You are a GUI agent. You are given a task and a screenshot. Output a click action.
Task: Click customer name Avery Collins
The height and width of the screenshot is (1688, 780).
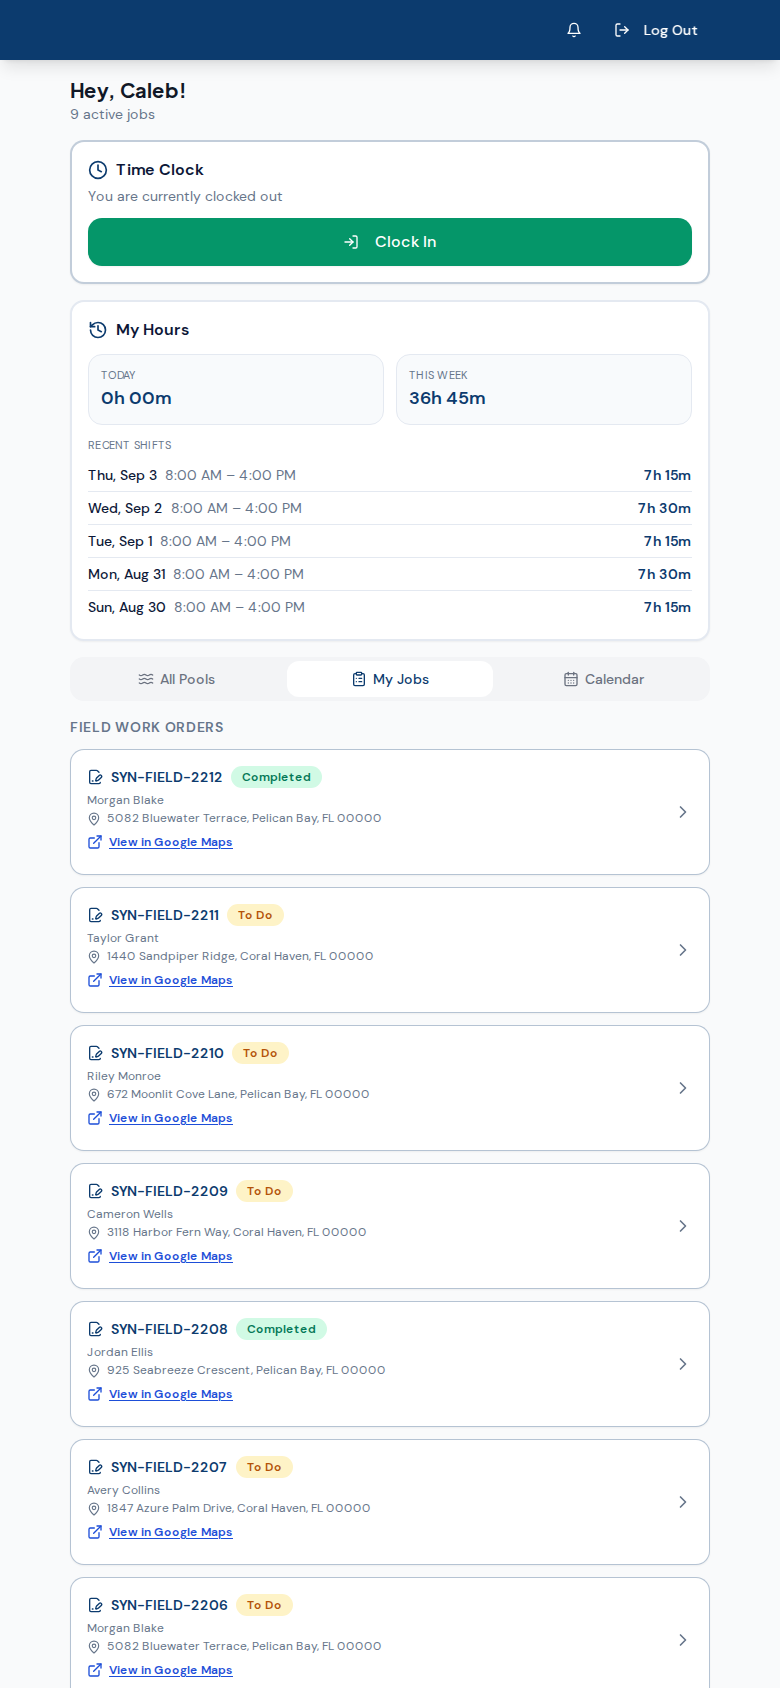pyautogui.click(x=124, y=1490)
